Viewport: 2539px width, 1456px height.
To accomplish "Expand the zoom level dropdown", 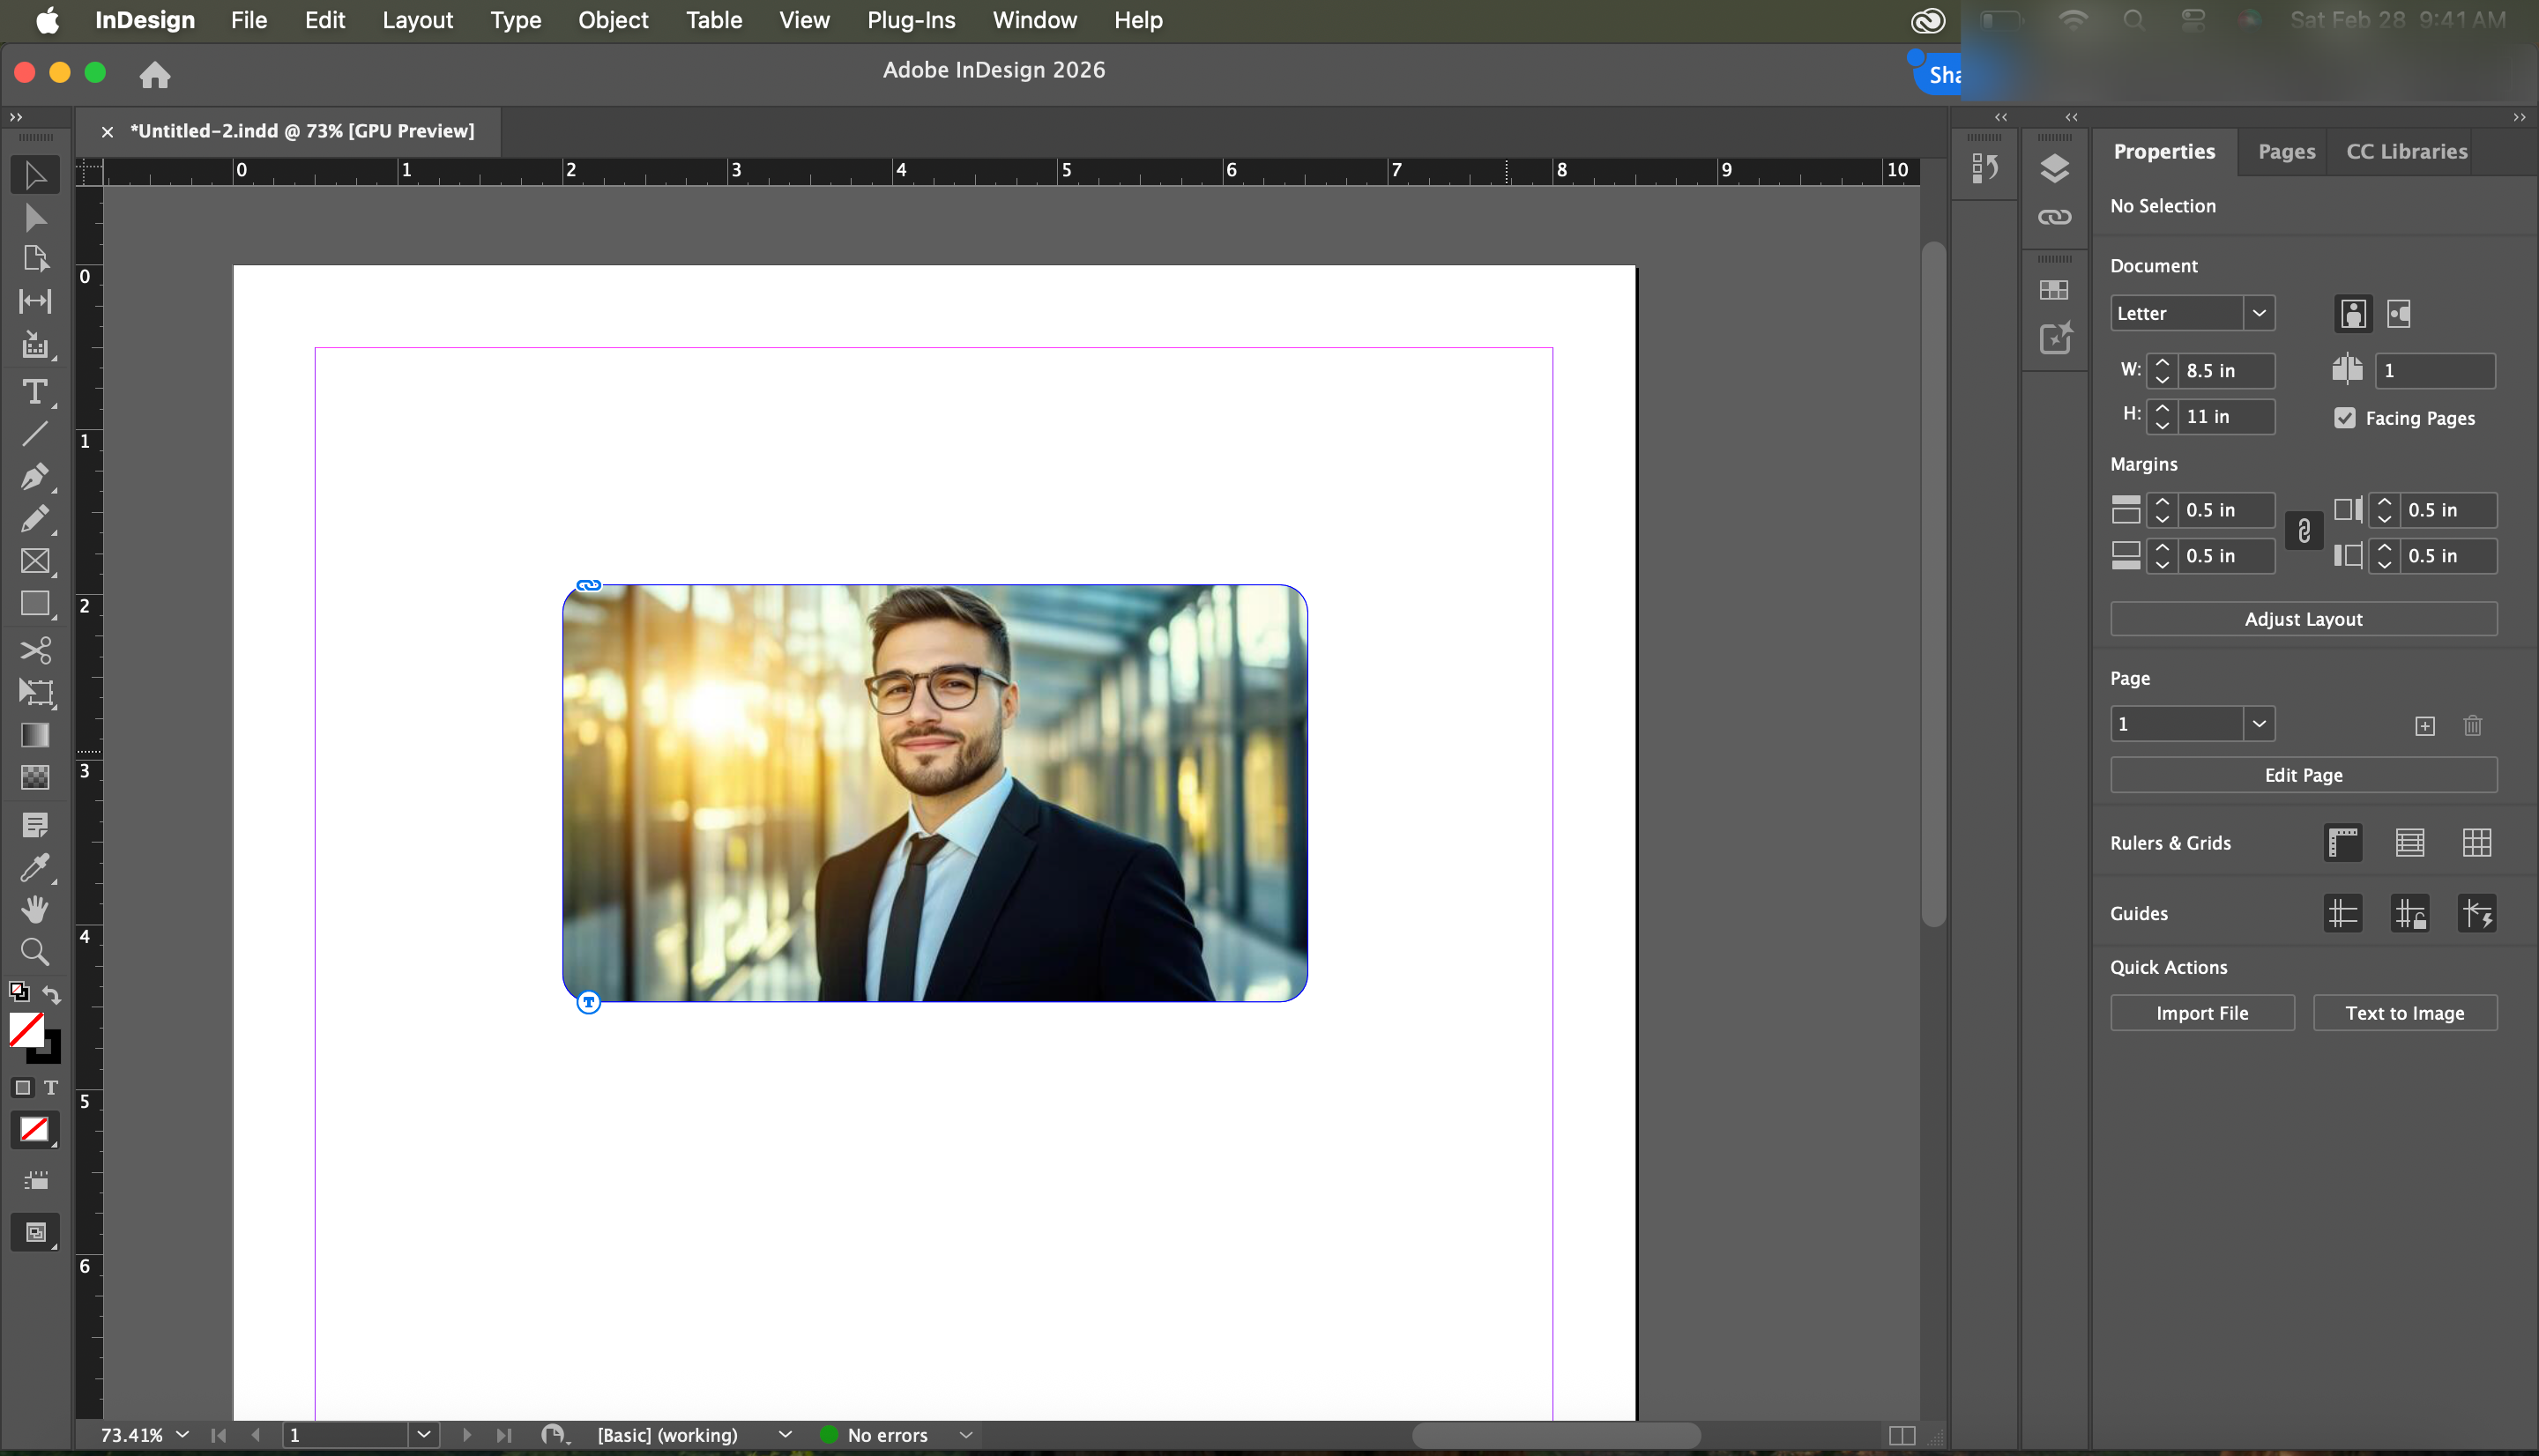I will 182,1434.
